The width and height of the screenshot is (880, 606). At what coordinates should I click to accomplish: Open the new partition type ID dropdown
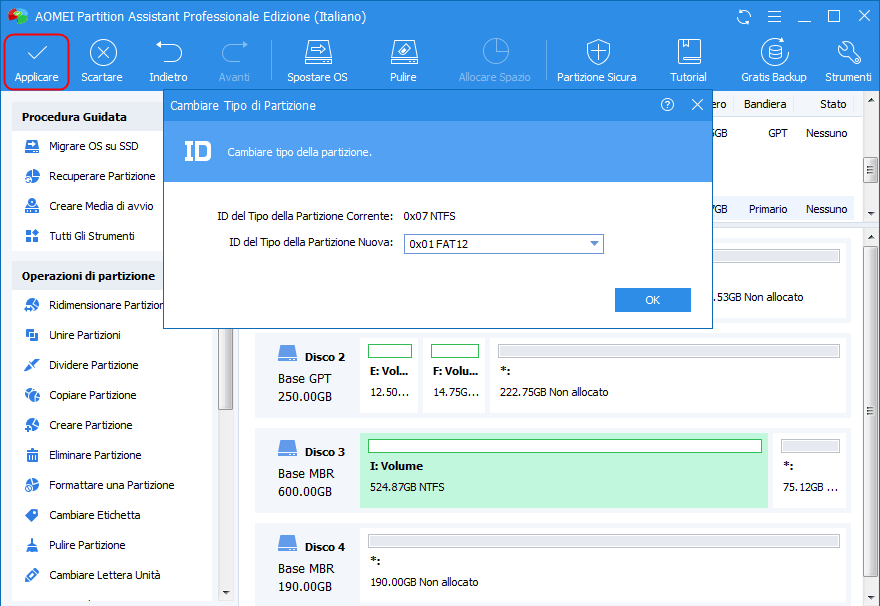pyautogui.click(x=503, y=244)
